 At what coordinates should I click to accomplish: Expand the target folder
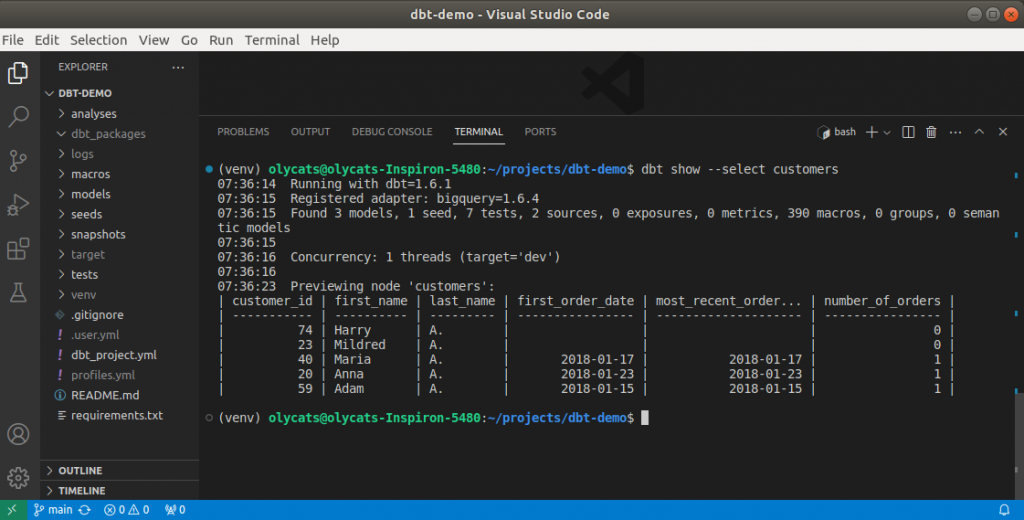tap(120, 255)
